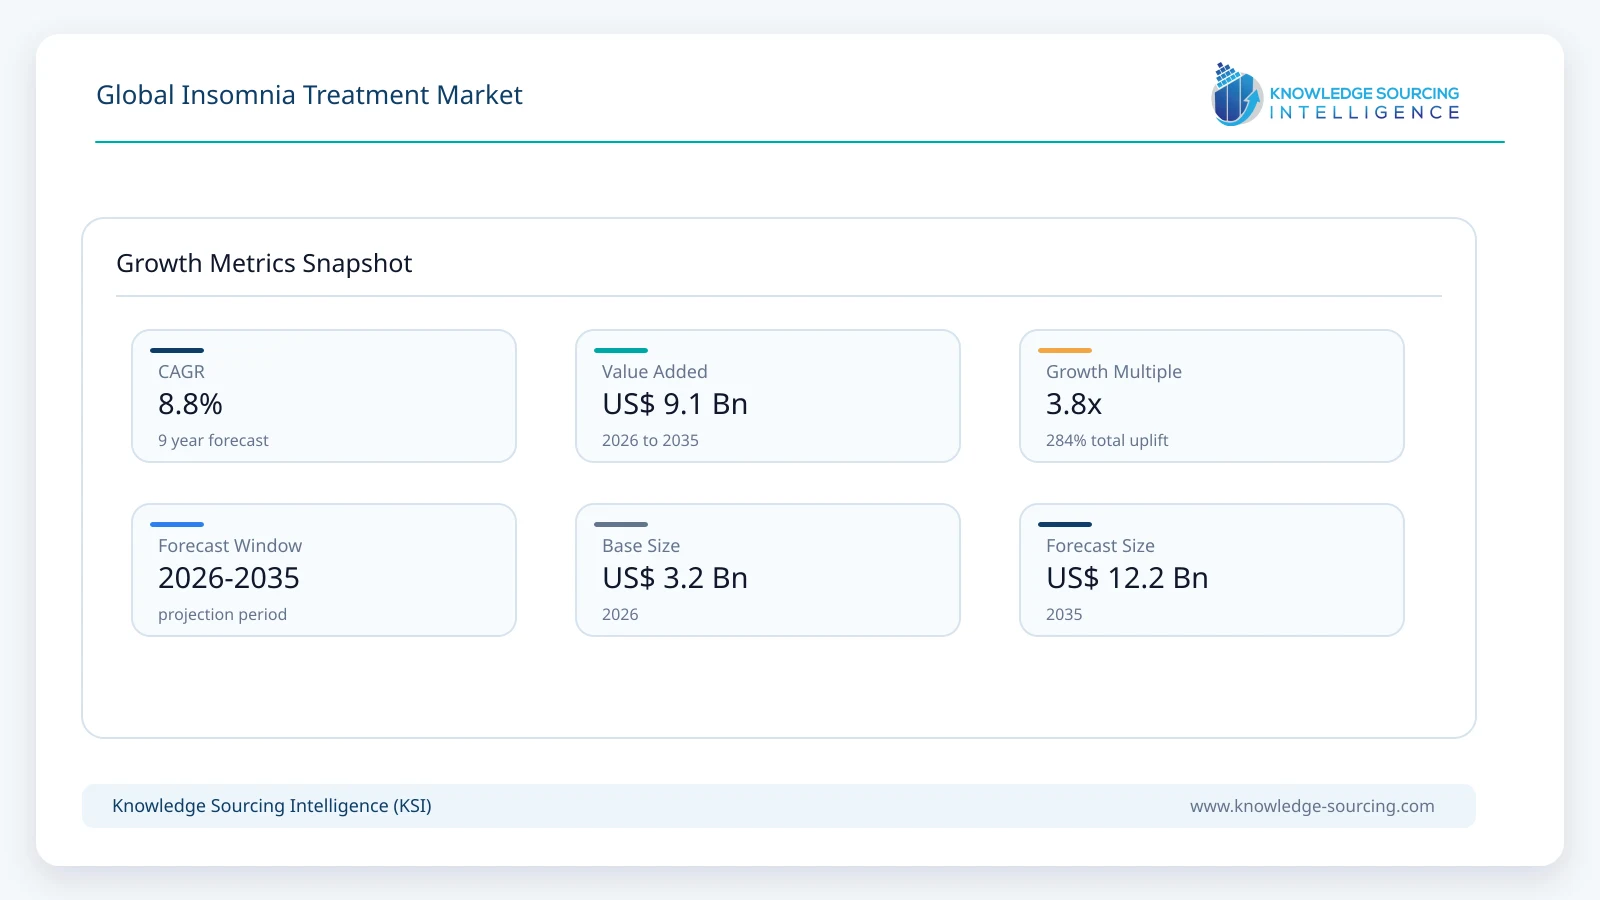Click the 'Knowledge Sourcing Intelligence (KSI)' footer text
Screen dimensions: 1600x900
pos(272,806)
